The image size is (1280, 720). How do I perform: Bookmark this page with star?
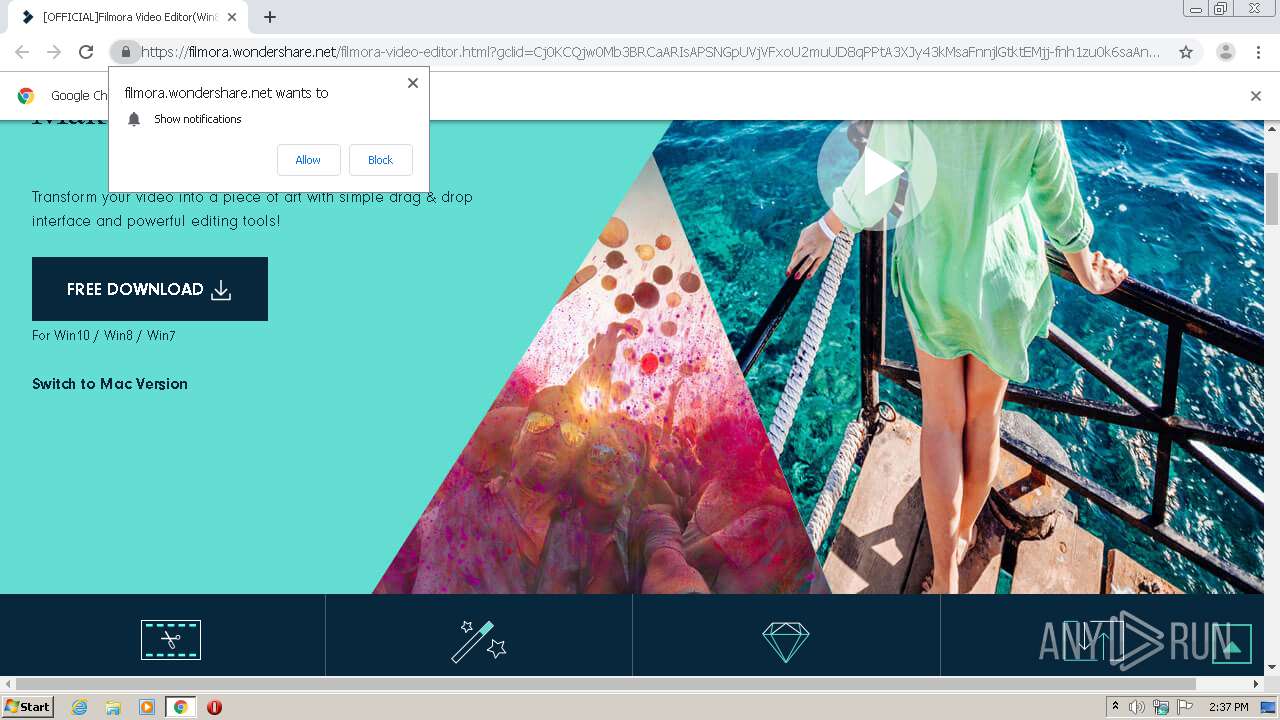(1186, 52)
